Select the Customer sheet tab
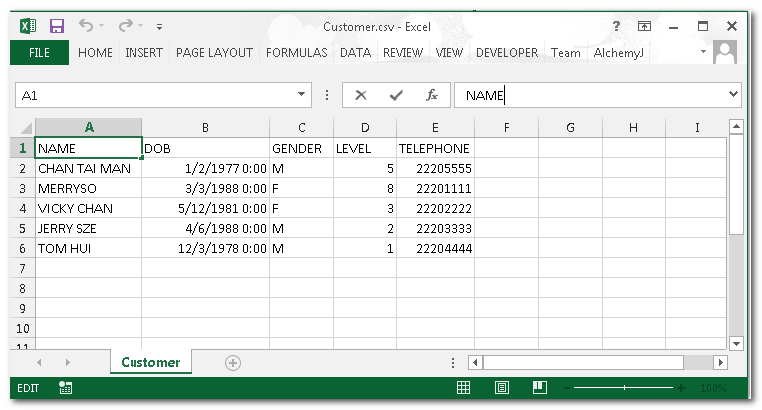The height and width of the screenshot is (410, 762). click(150, 363)
